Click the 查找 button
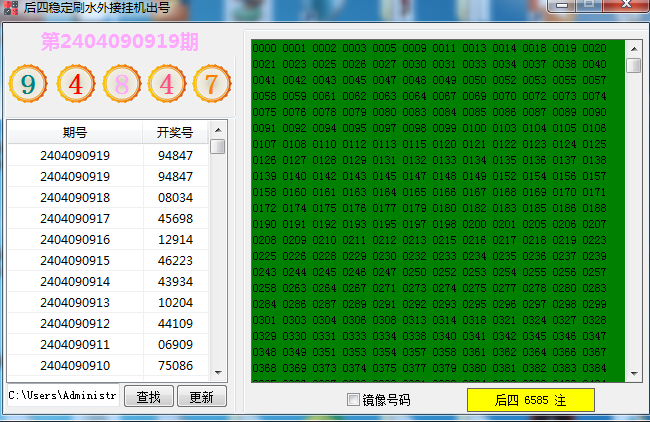Screen dimensions: 650x422 point(148,397)
